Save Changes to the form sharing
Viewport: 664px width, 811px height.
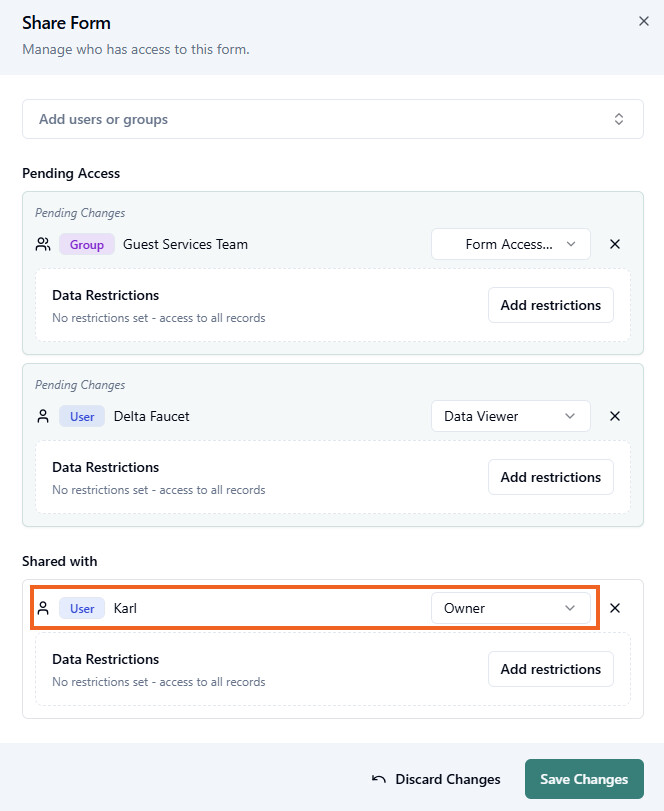coord(584,779)
